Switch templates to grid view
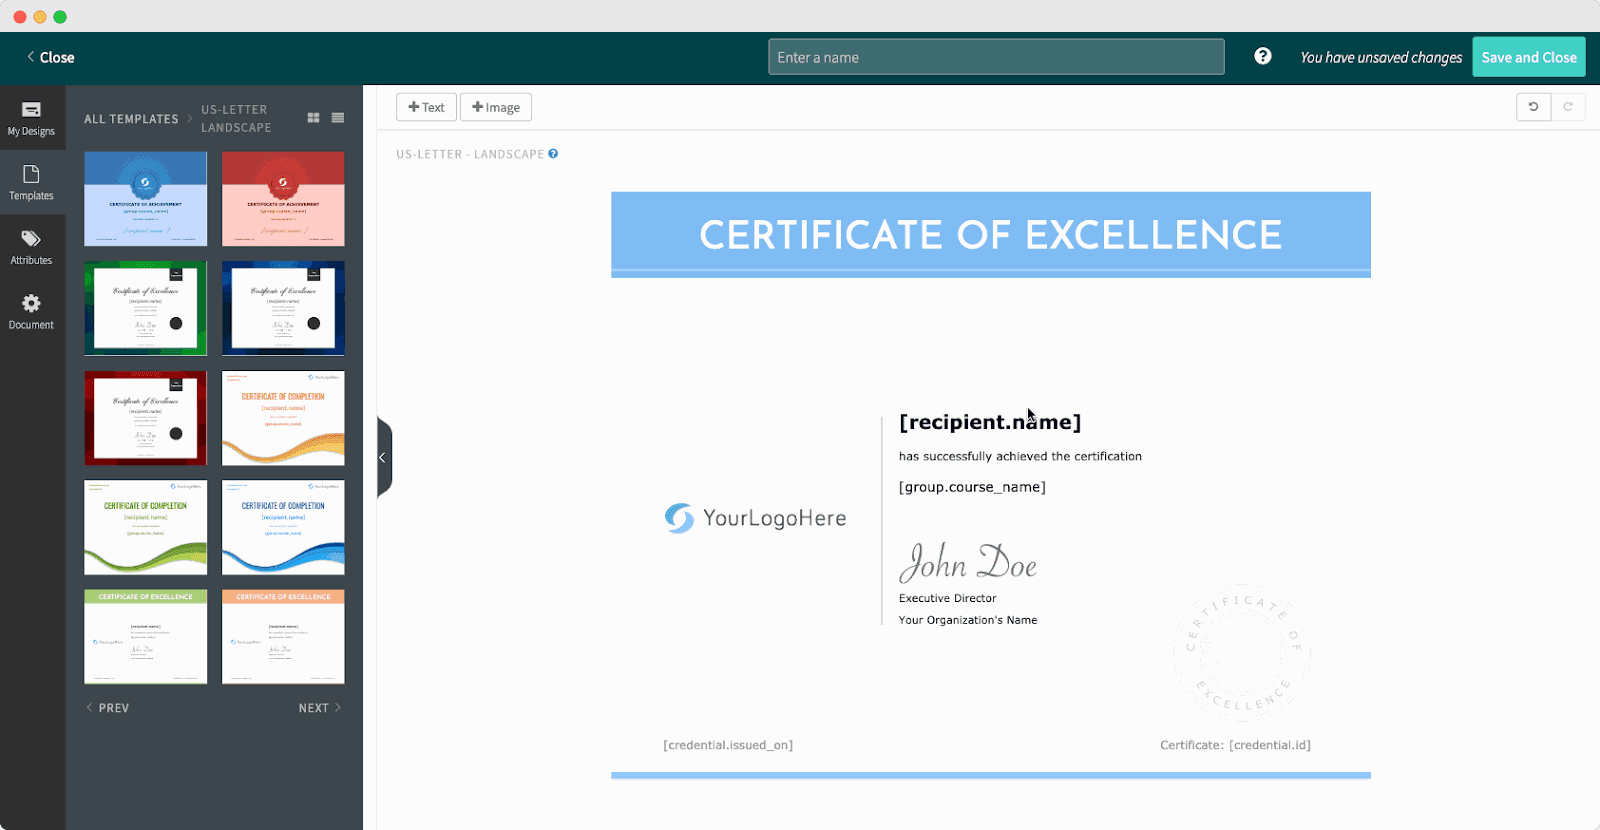The height and width of the screenshot is (830, 1600). point(313,118)
